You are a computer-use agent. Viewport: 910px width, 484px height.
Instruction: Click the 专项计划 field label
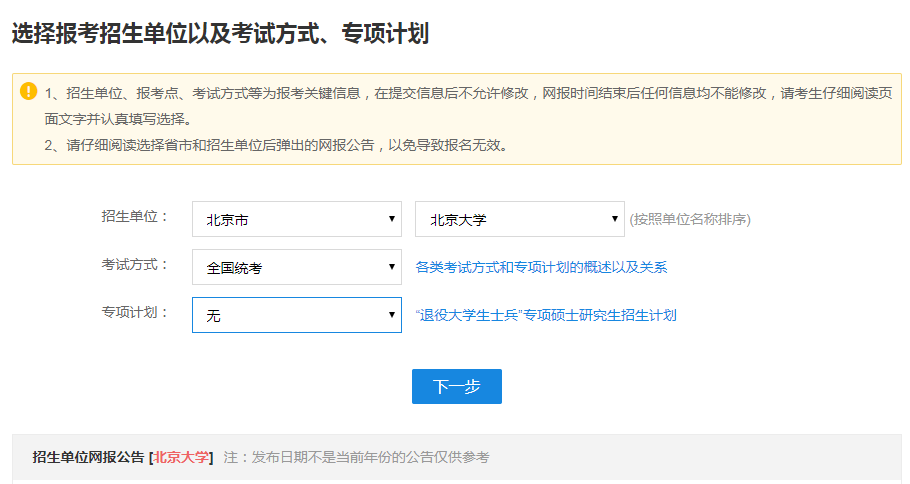point(135,312)
